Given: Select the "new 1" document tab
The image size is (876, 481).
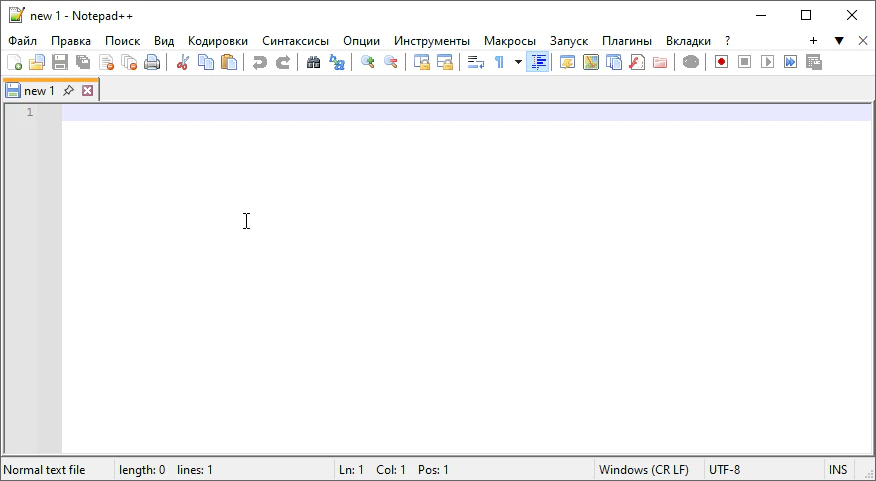Looking at the screenshot, I should coord(39,90).
